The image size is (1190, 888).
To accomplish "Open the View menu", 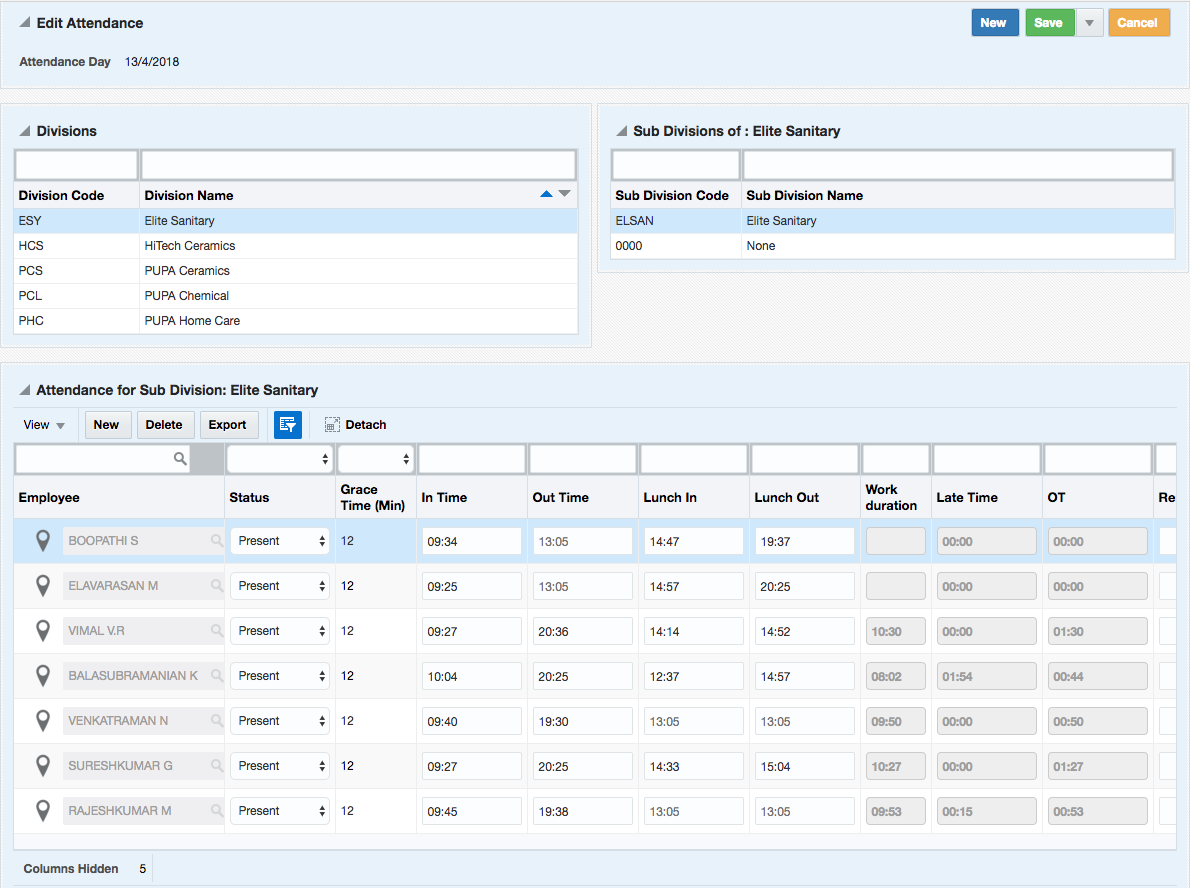I will [x=44, y=425].
